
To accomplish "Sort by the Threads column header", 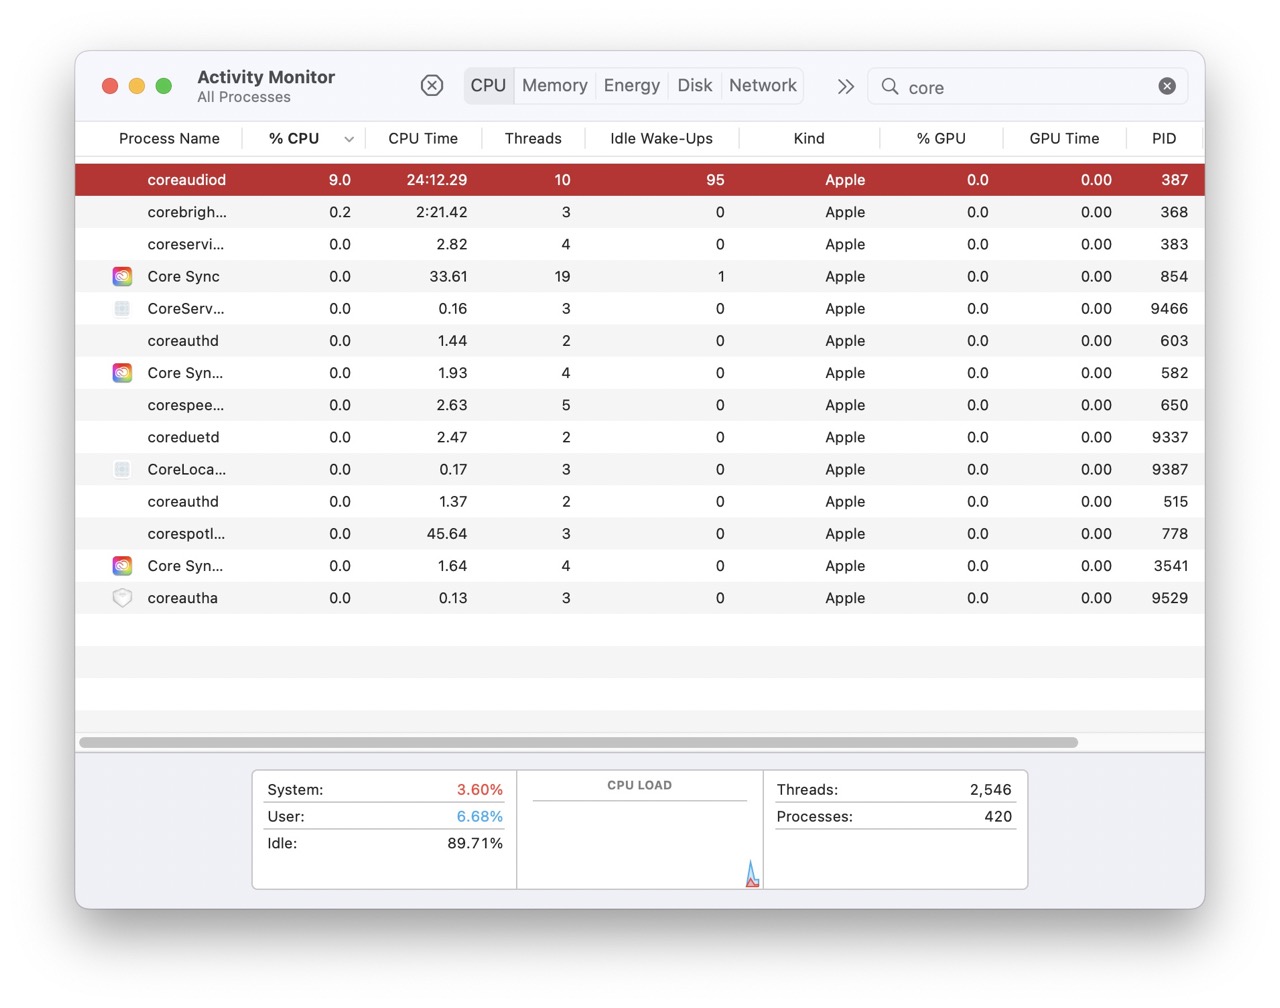I will click(x=532, y=139).
